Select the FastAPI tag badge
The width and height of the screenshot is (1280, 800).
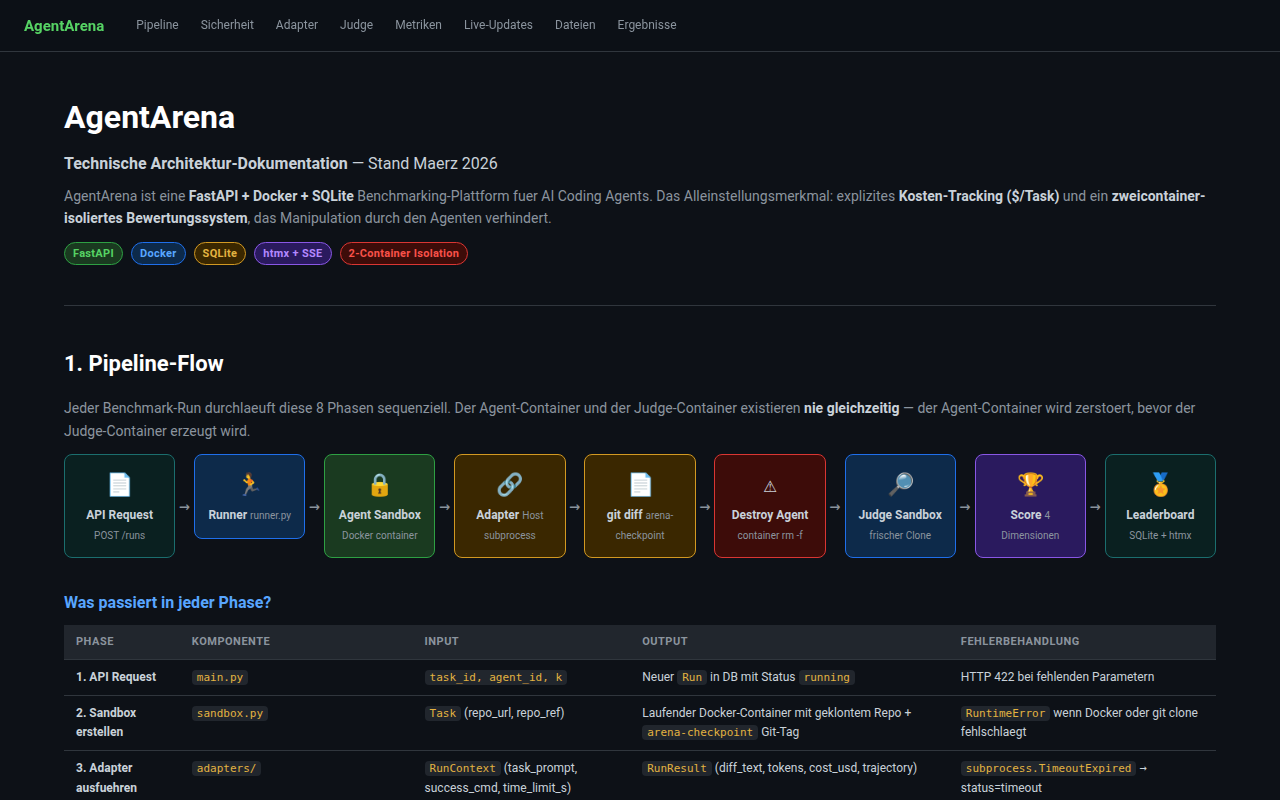(x=93, y=253)
